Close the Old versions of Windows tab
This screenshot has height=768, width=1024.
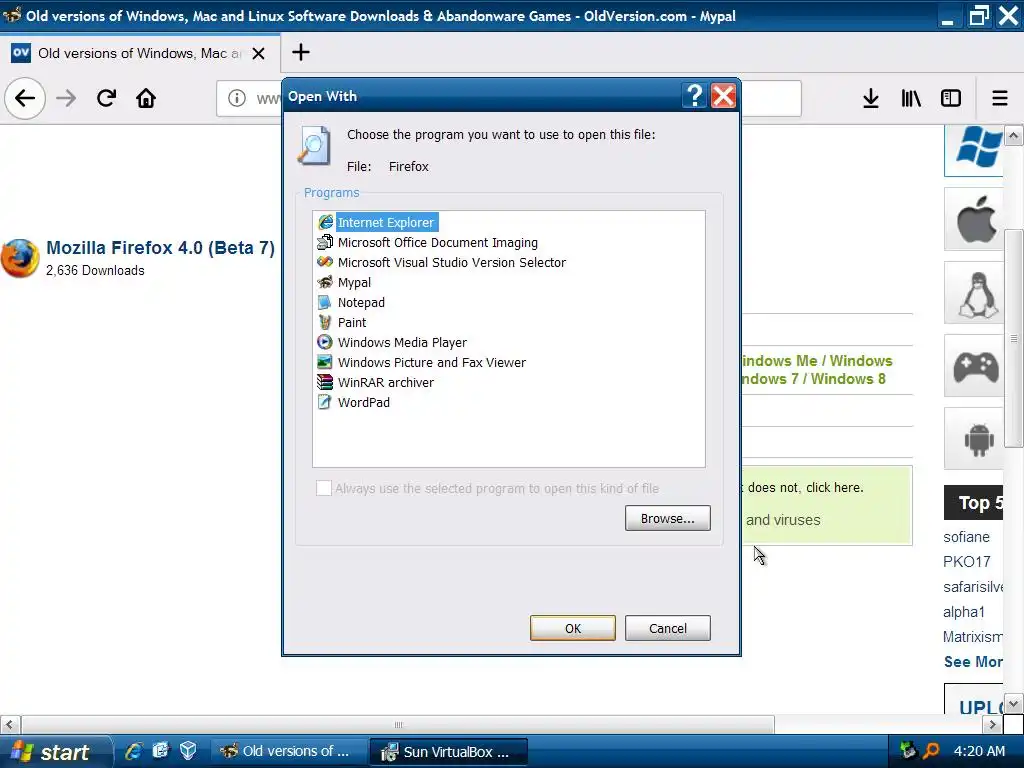(259, 54)
